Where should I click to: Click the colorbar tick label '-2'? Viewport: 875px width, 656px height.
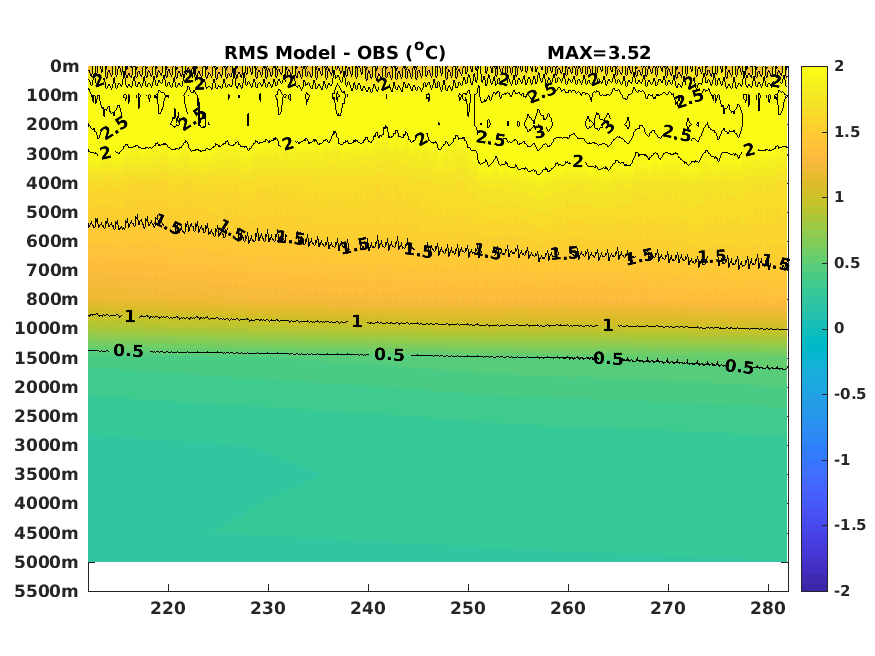[842, 591]
